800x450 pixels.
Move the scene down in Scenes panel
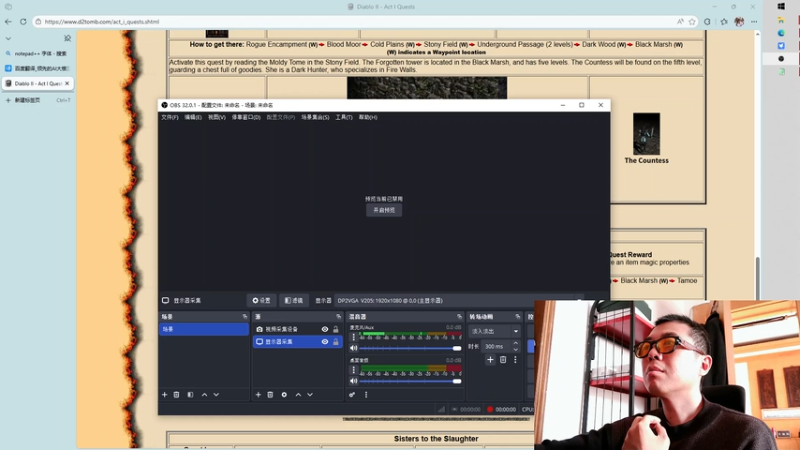point(216,394)
